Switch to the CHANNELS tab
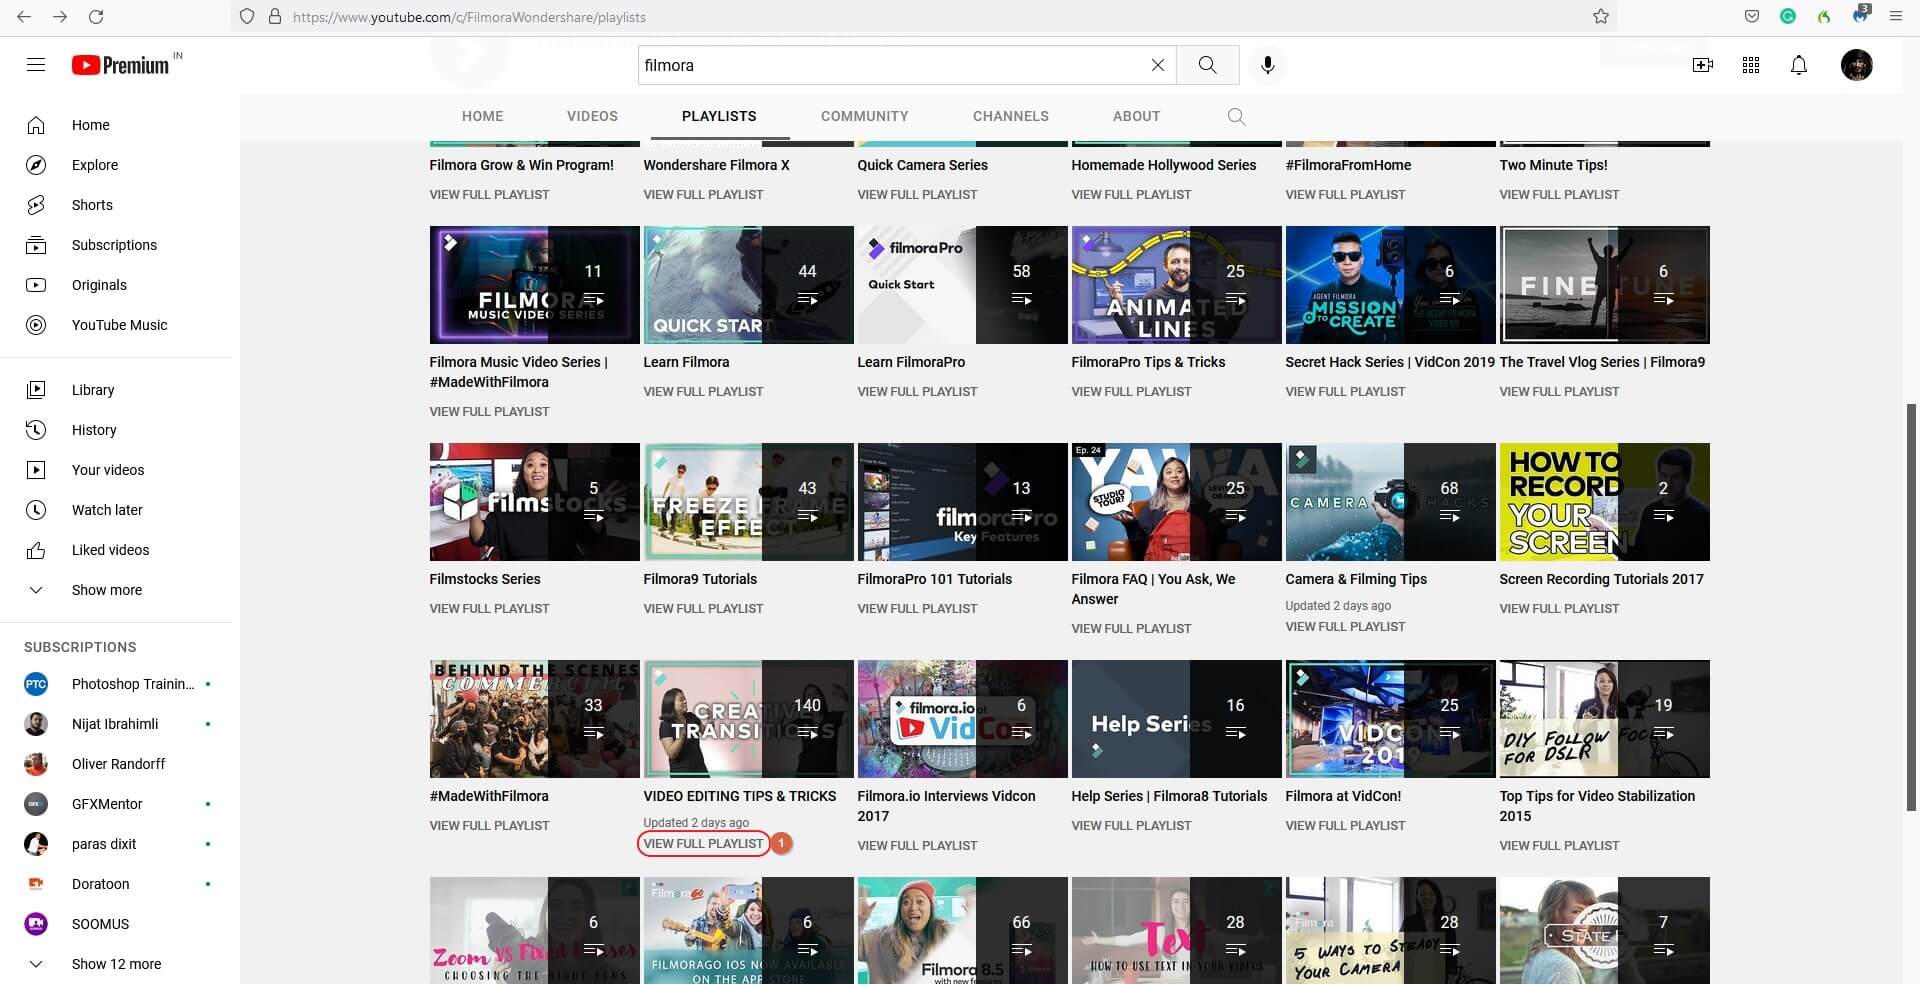The height and width of the screenshot is (984, 1920). pyautogui.click(x=1011, y=116)
